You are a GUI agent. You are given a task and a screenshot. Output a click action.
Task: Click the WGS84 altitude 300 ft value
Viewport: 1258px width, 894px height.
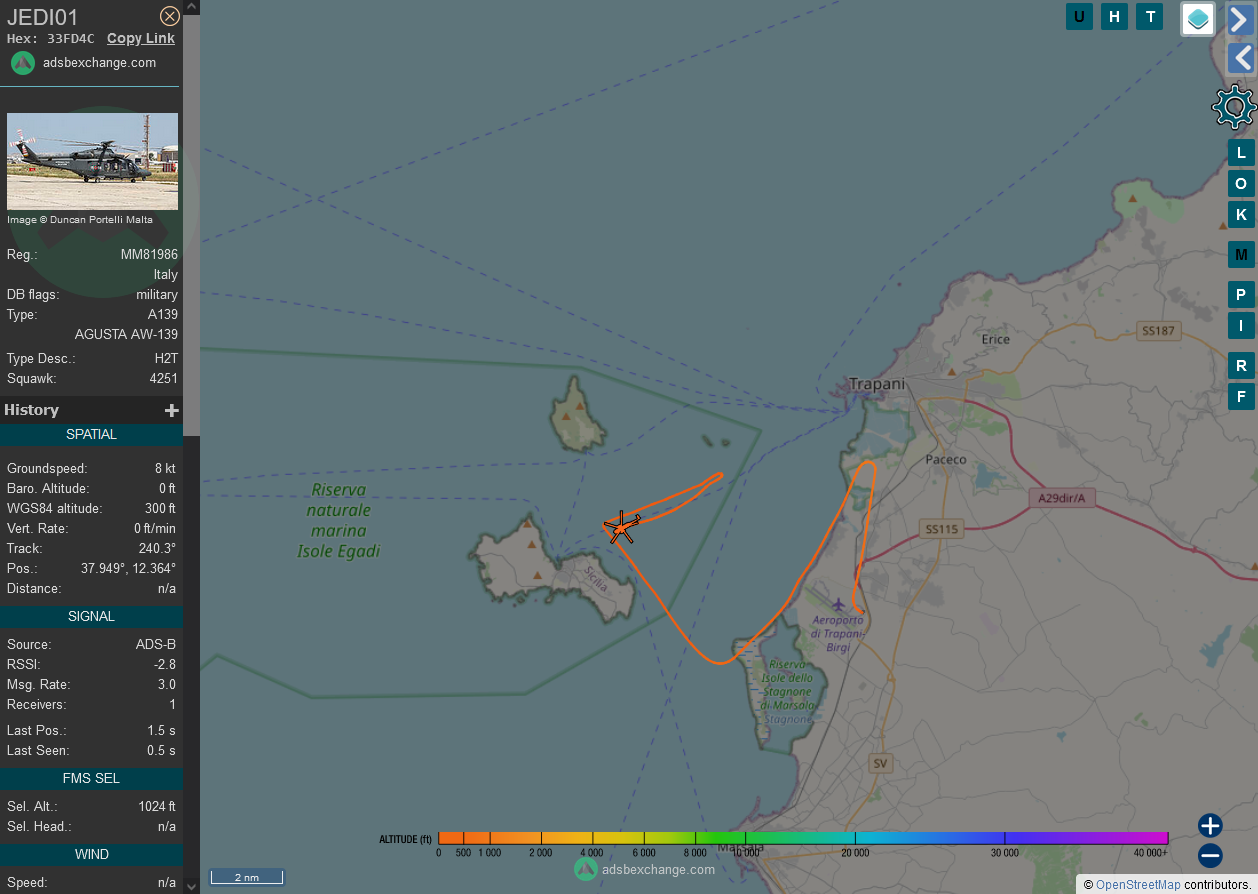coord(160,509)
